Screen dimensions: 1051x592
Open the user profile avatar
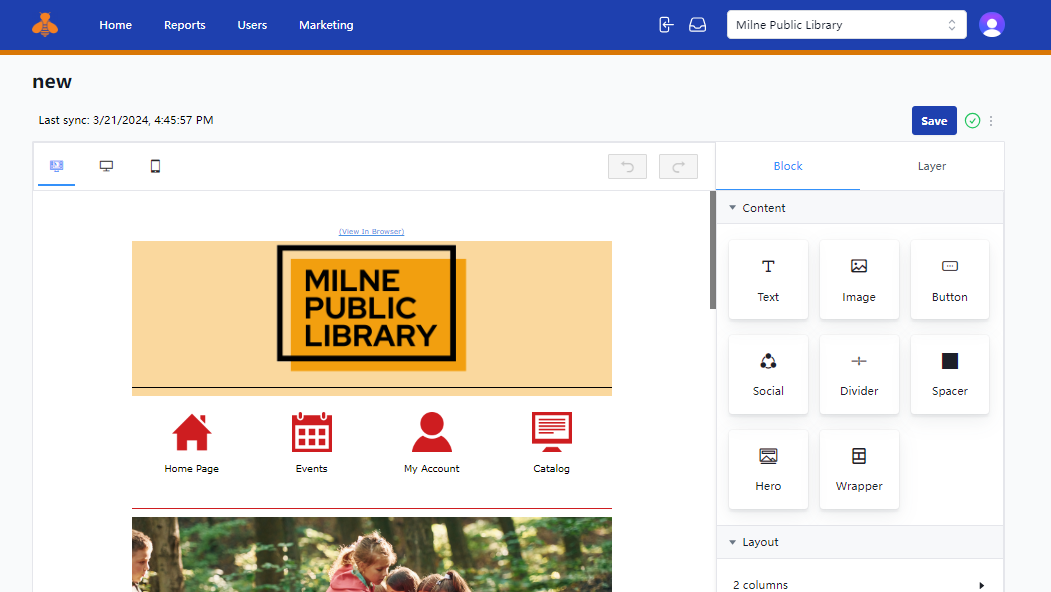point(991,25)
